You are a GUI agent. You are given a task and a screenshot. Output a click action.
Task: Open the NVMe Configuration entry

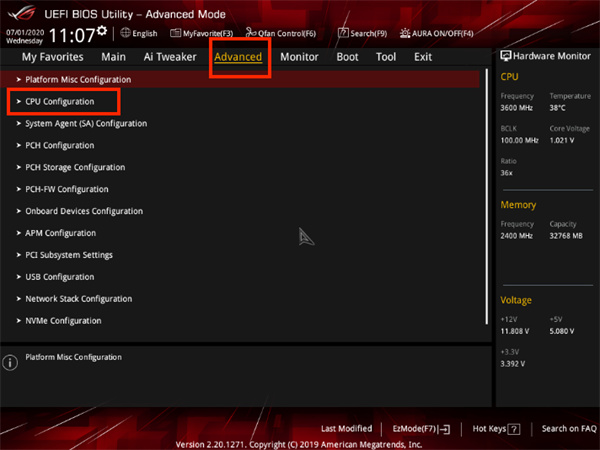[x=63, y=321]
